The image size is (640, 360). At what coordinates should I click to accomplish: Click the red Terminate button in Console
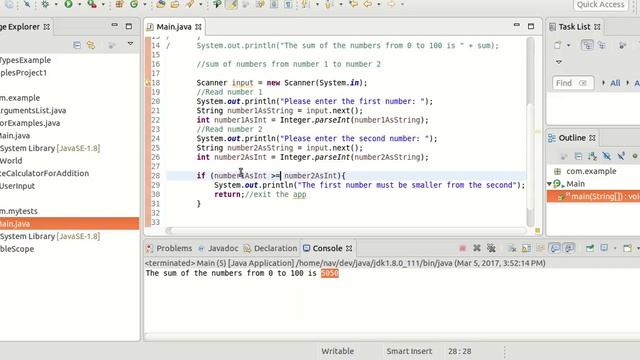tap(462, 248)
